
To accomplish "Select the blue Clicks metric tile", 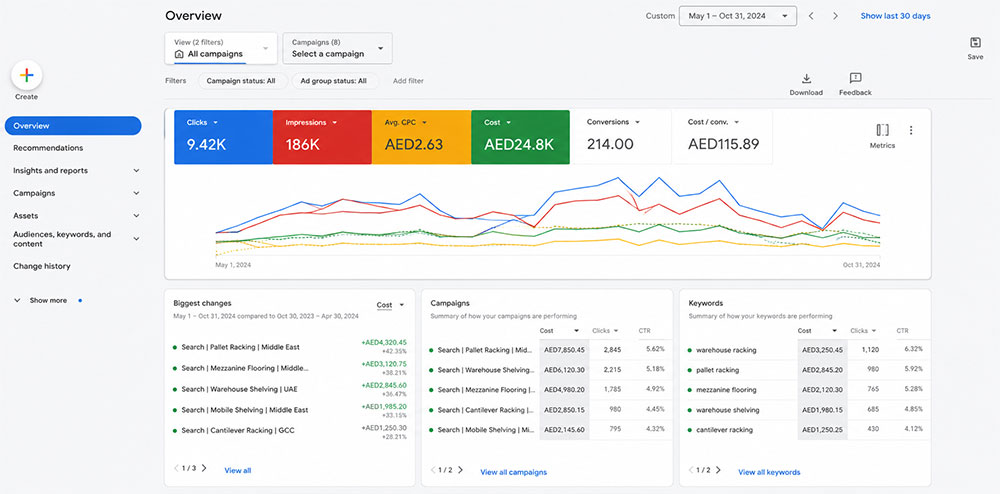I will 223,137.
